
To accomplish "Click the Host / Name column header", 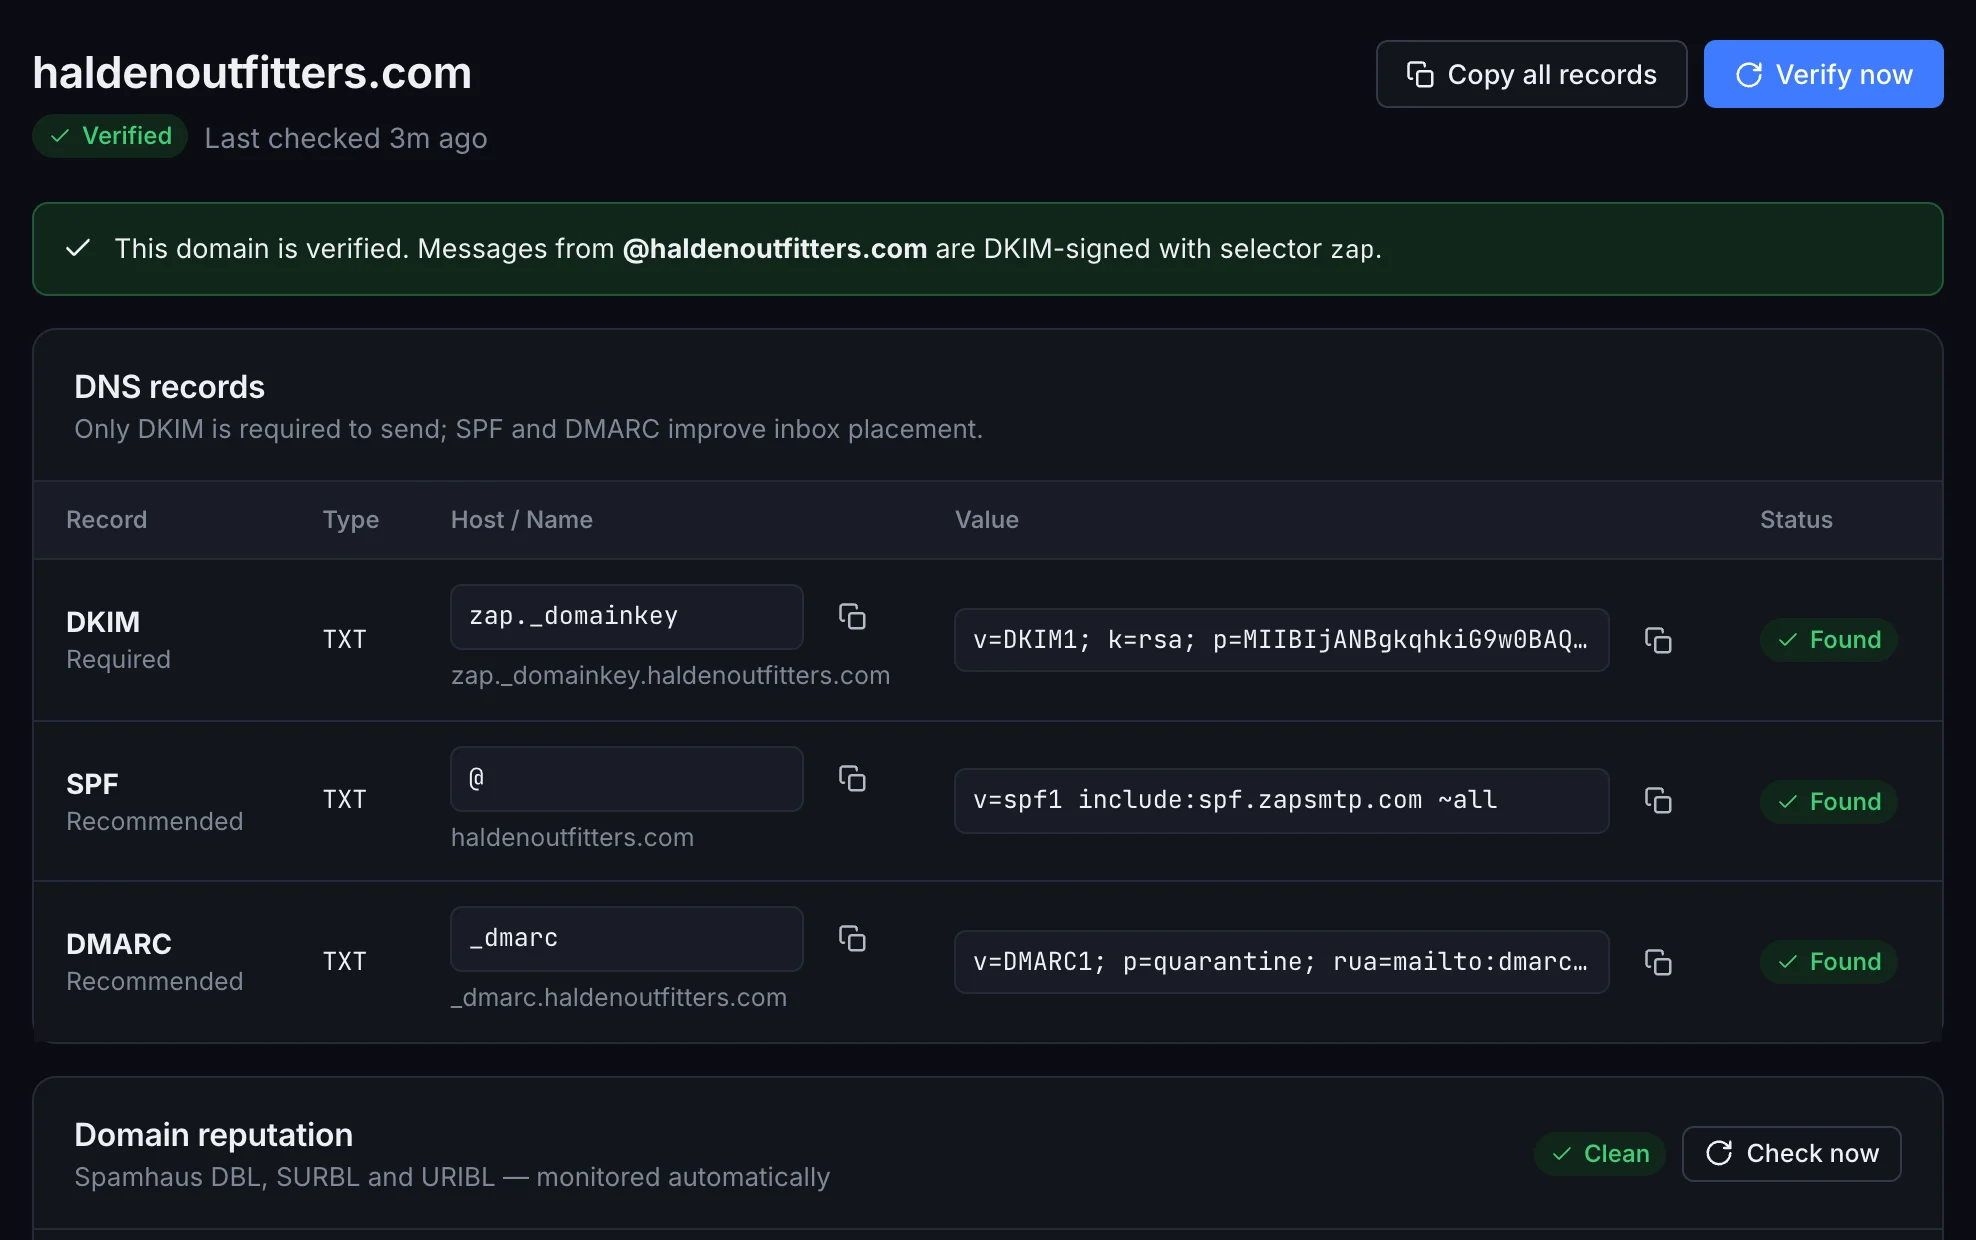I will click(521, 520).
